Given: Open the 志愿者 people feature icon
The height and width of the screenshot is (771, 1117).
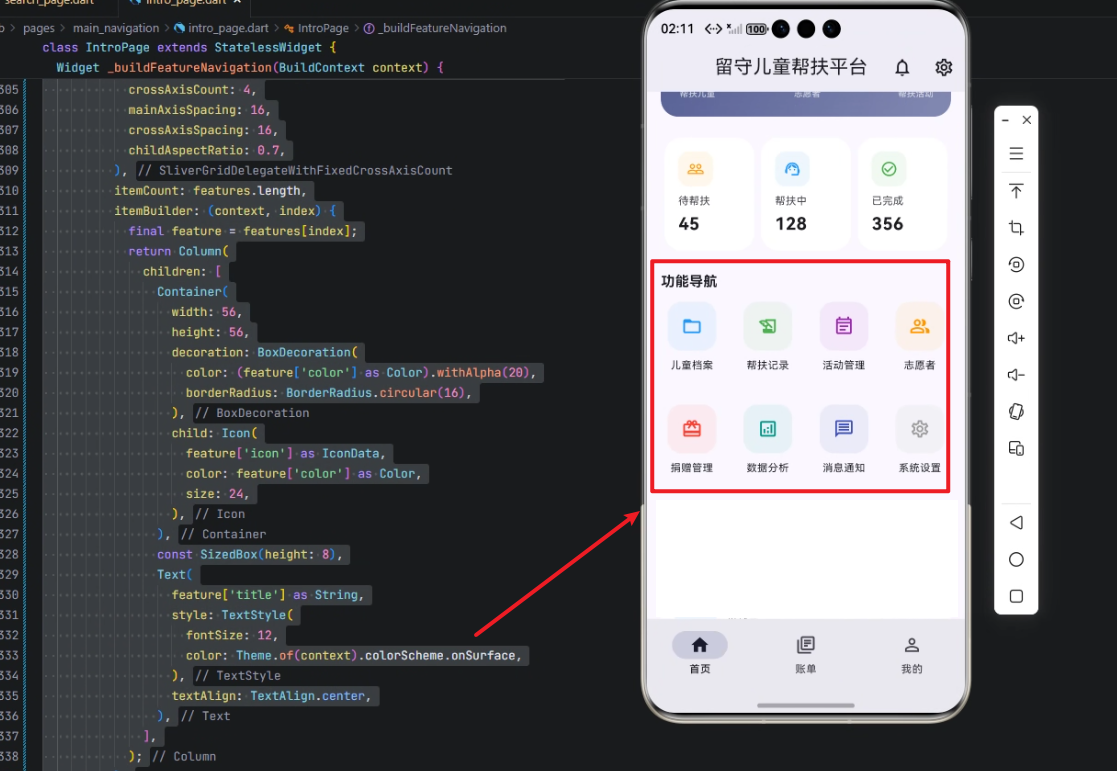Looking at the screenshot, I should pyautogui.click(x=919, y=326).
